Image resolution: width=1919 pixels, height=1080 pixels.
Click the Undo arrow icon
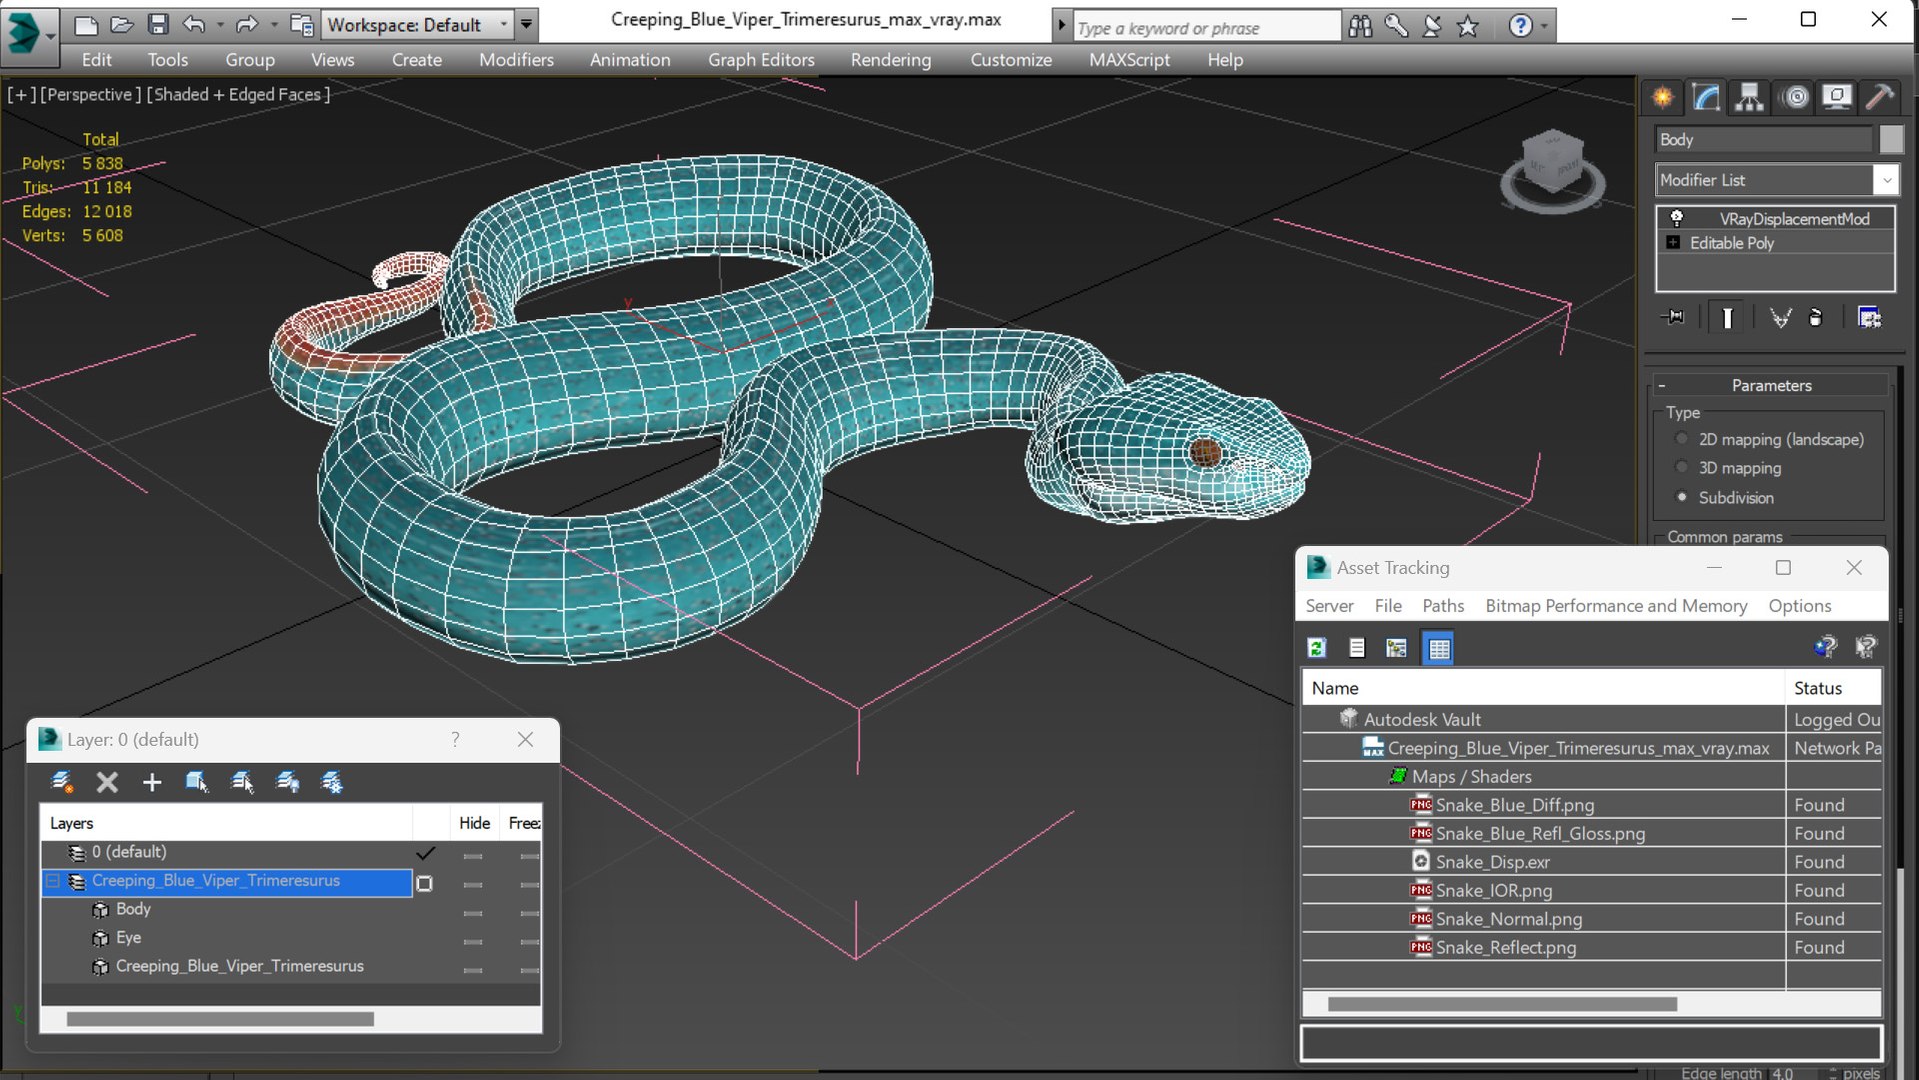195,24
